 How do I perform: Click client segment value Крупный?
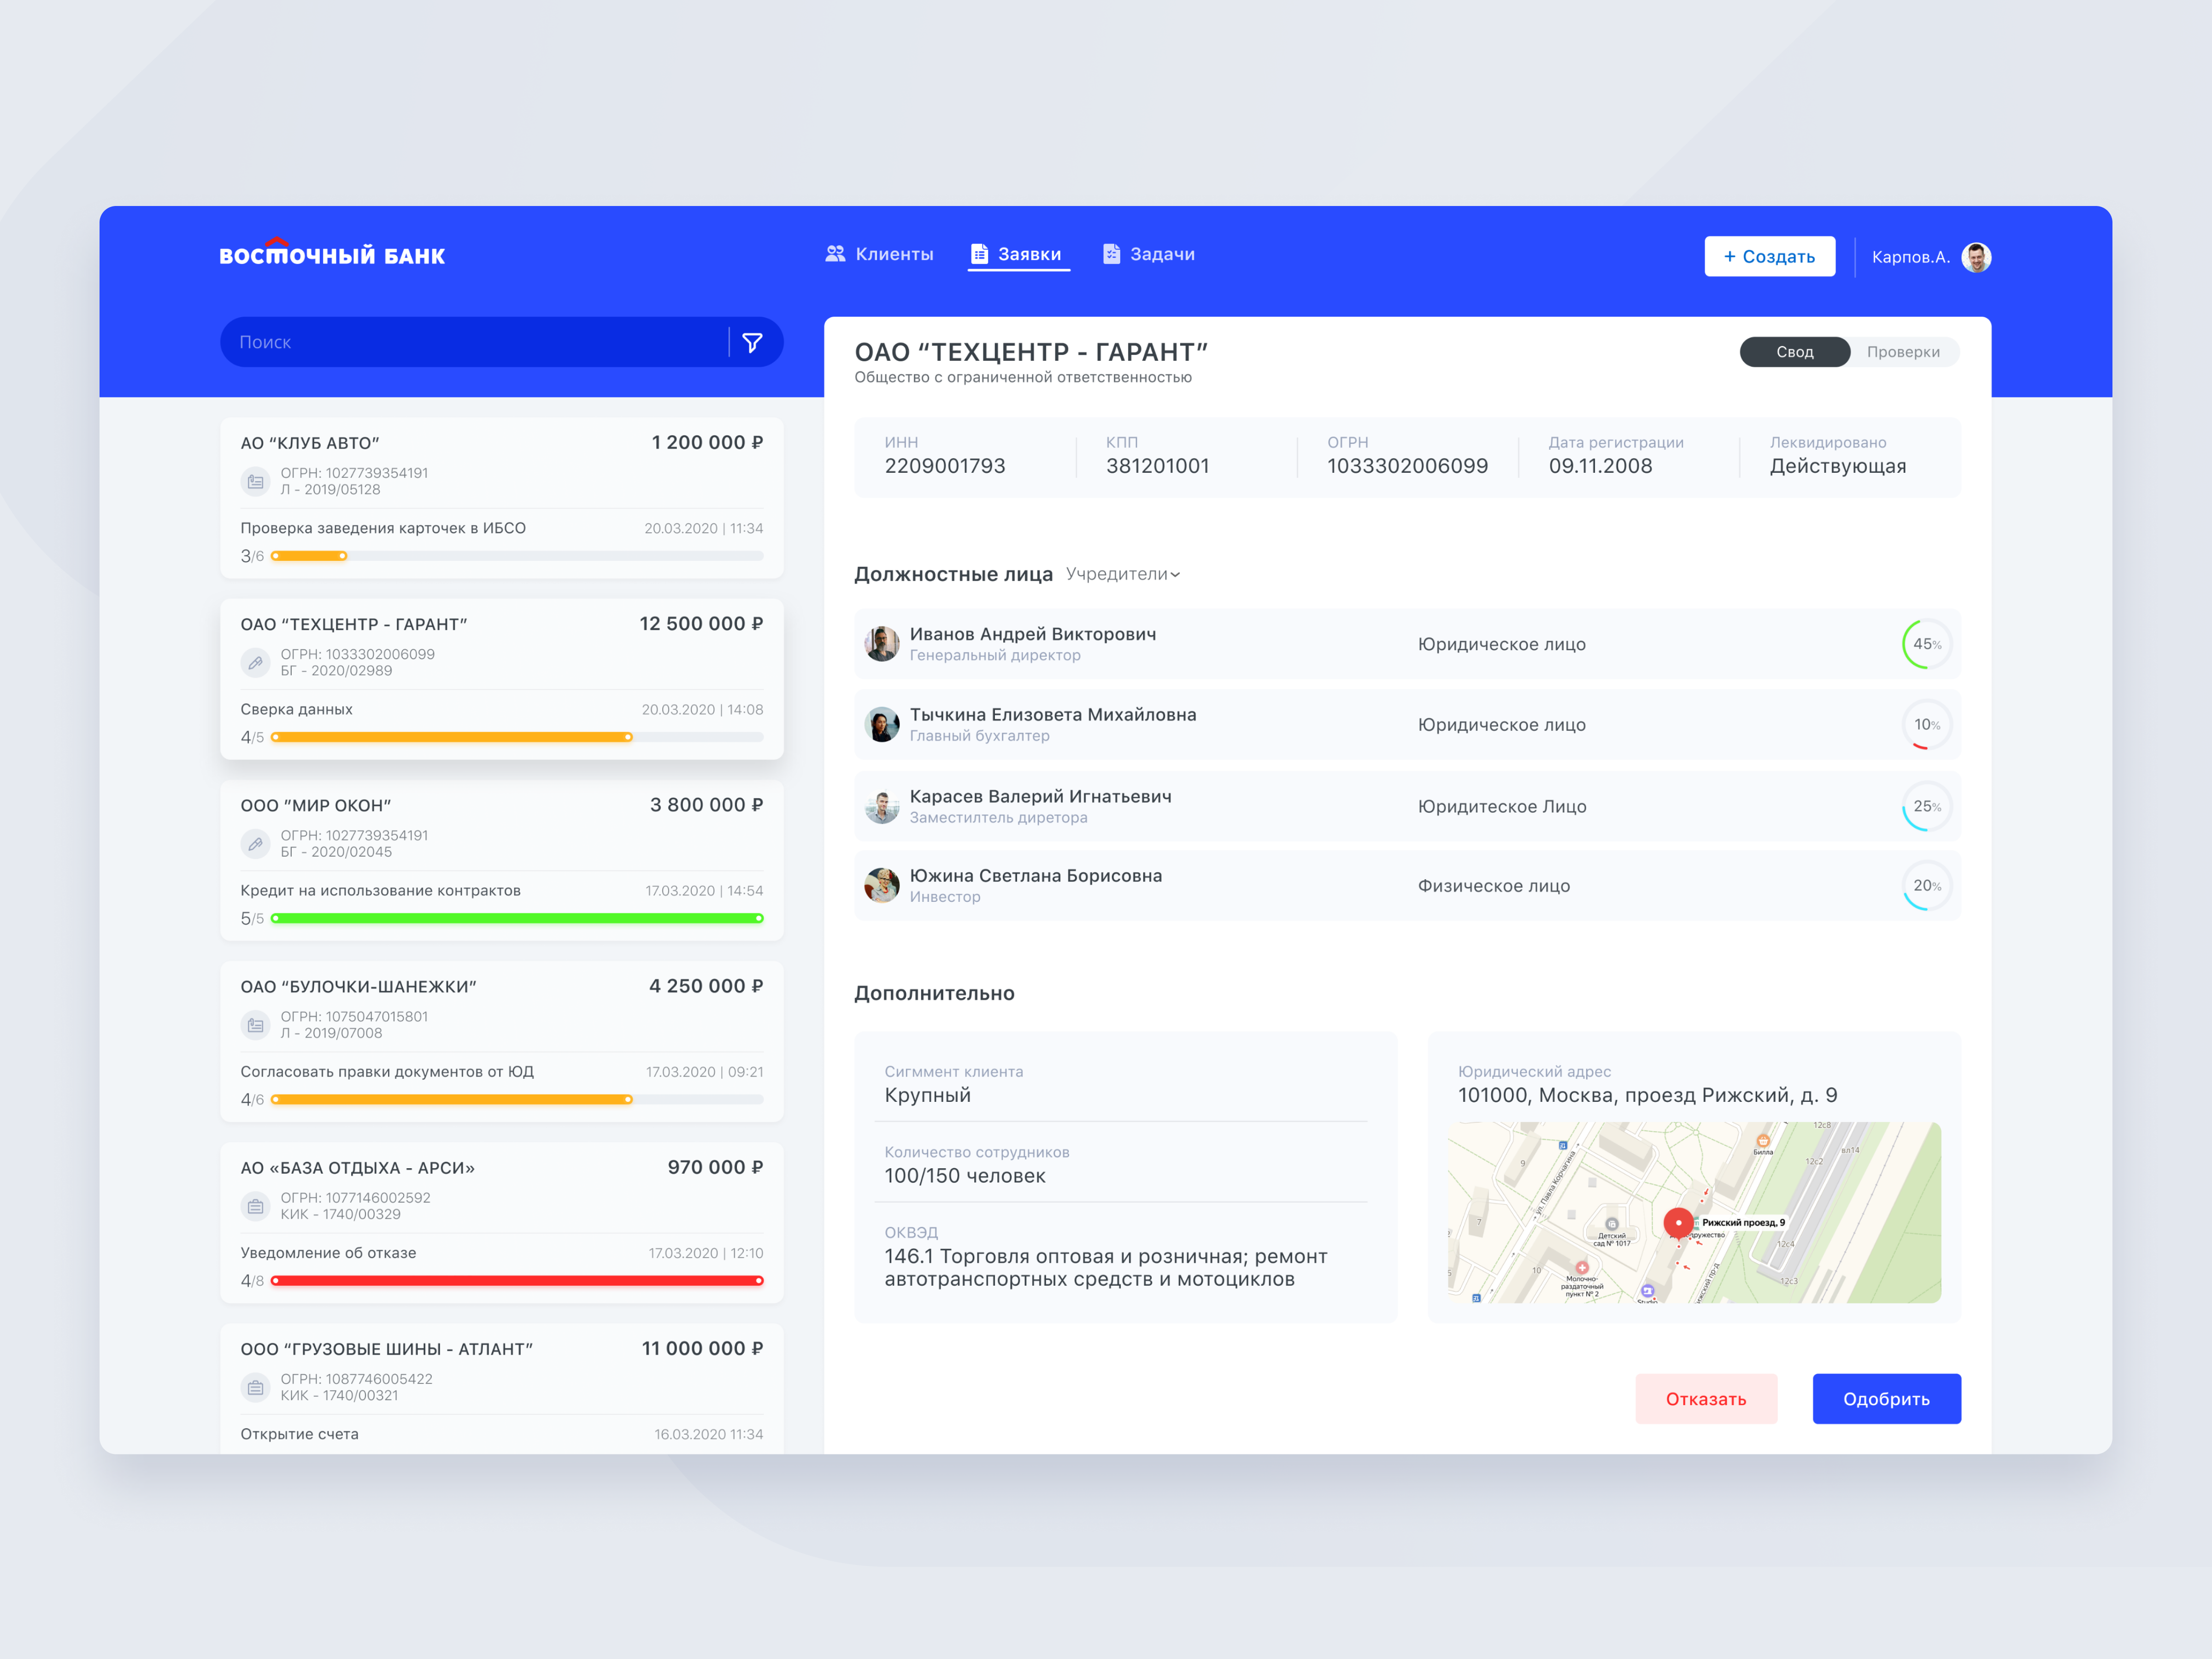tap(927, 1095)
